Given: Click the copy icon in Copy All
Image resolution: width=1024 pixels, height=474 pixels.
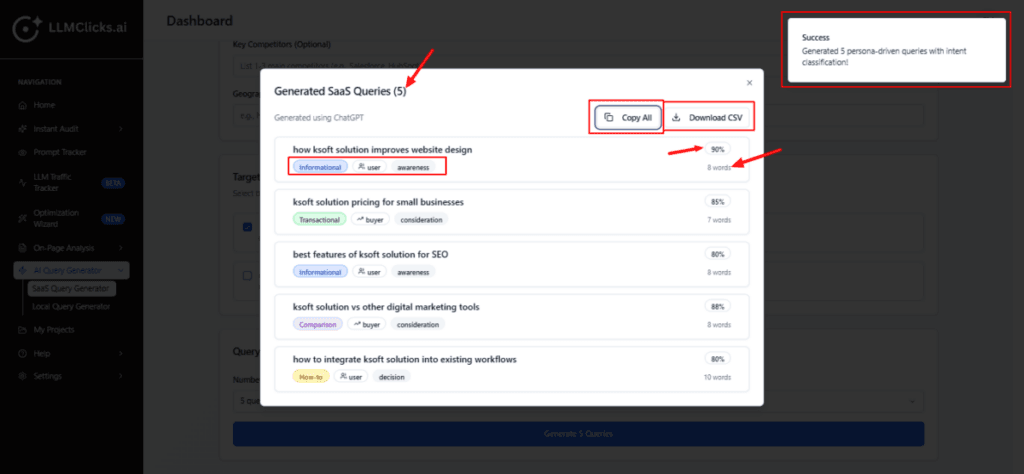Looking at the screenshot, I should pyautogui.click(x=609, y=117).
